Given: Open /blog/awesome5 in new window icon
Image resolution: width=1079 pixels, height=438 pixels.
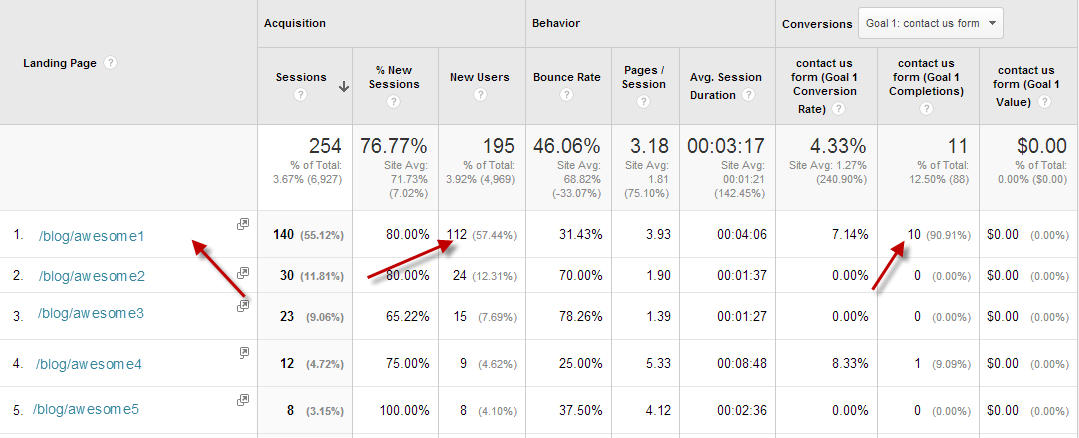Looking at the screenshot, I should click(x=242, y=400).
